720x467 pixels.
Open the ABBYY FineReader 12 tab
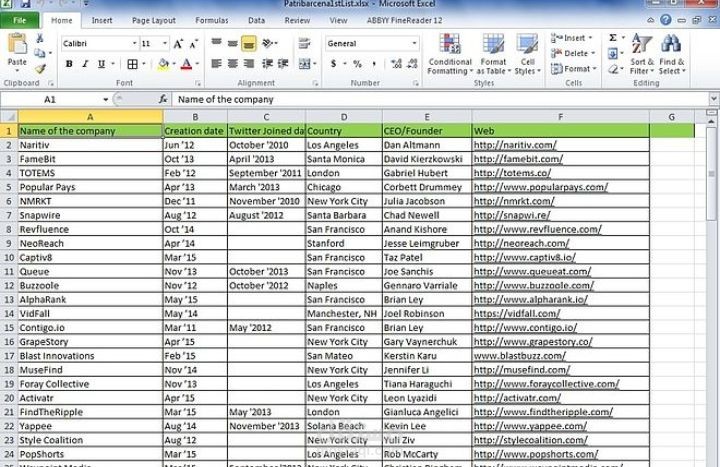pos(404,20)
